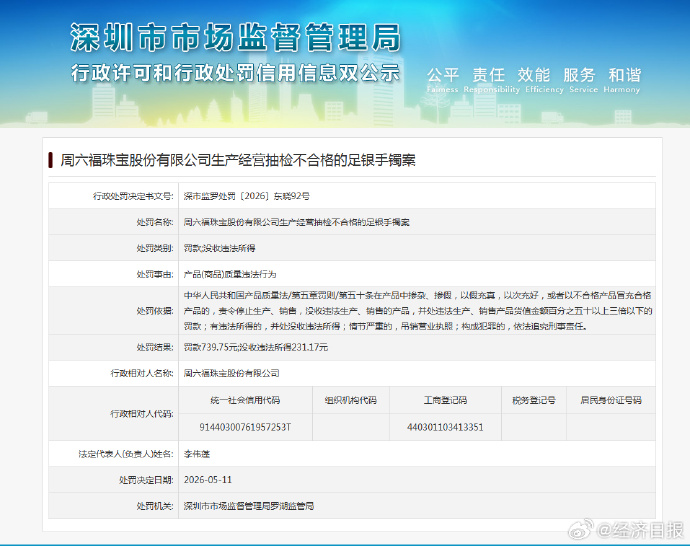690x546 pixels.
Task: Click the 税务登记号 column header
Action: [534, 400]
